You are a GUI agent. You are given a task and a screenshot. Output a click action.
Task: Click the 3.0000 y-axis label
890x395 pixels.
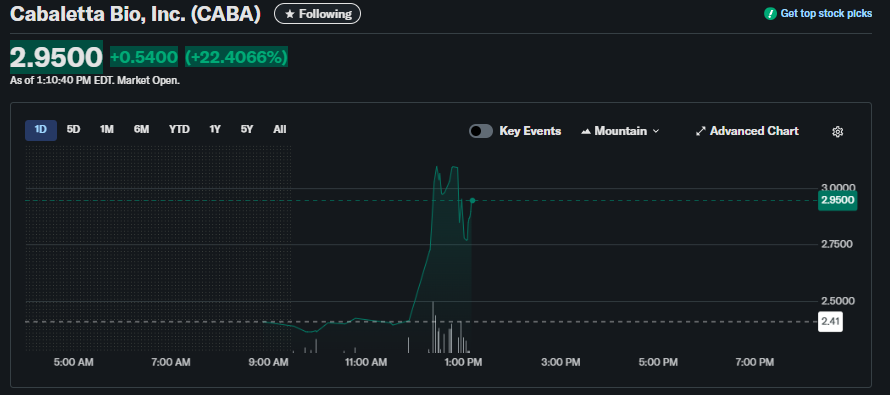(x=839, y=188)
